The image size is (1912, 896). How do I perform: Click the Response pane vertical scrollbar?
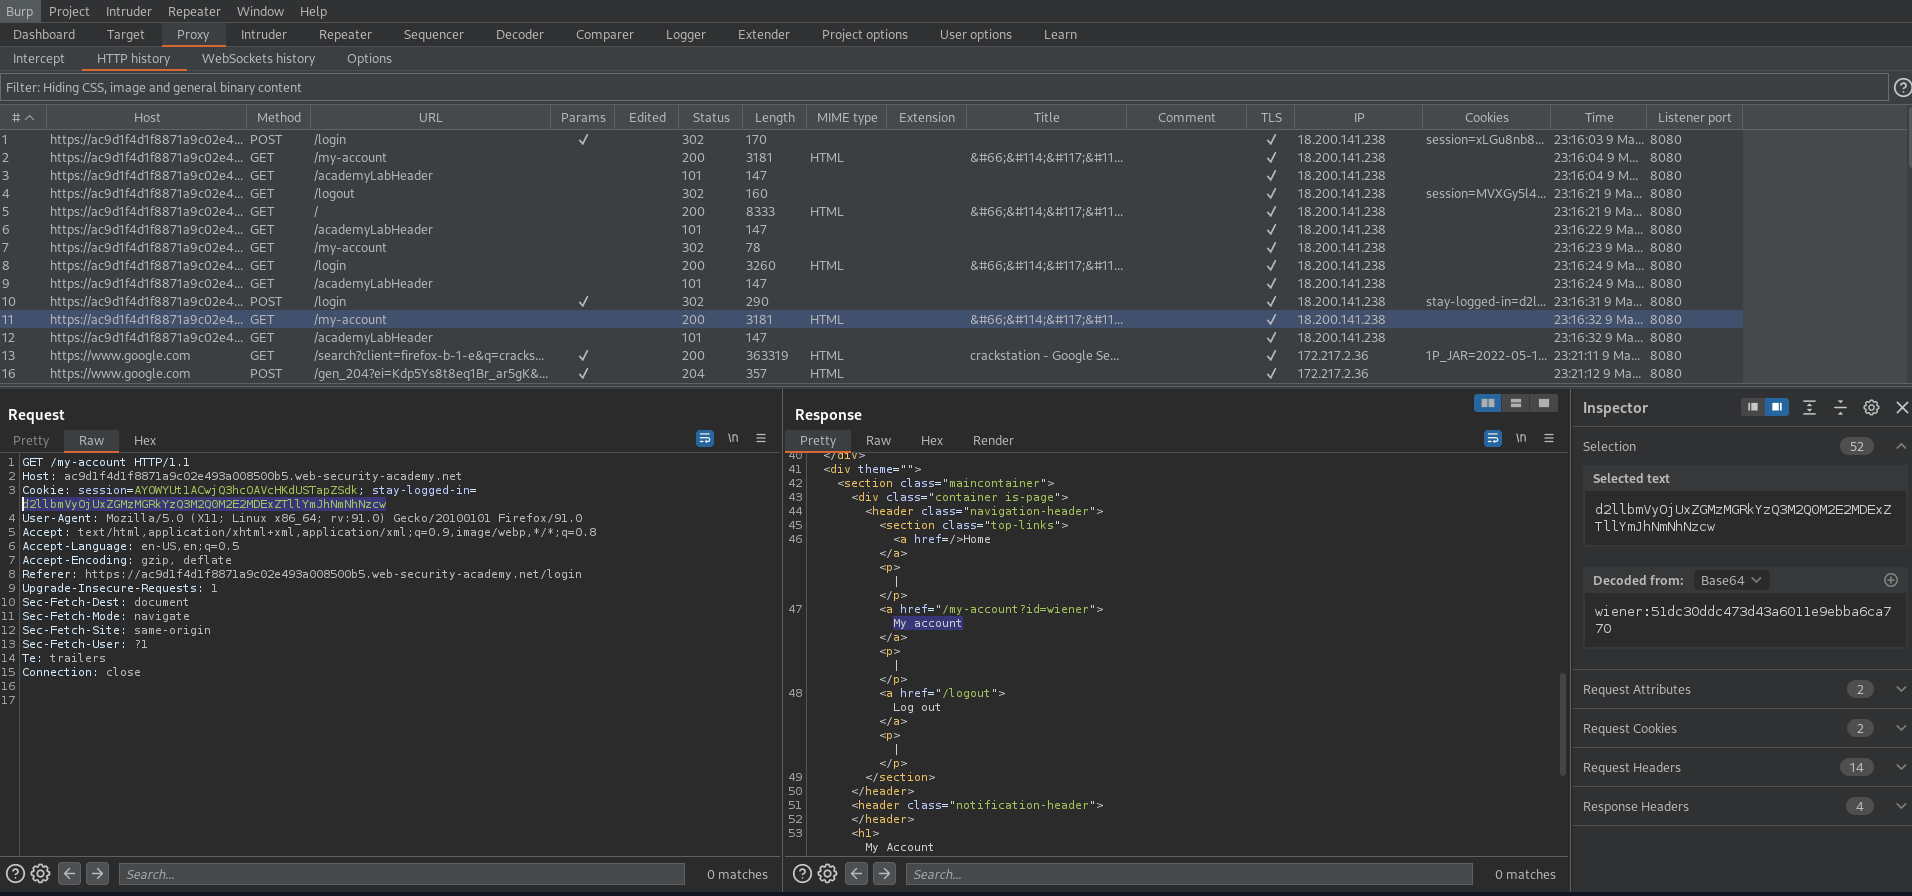tap(1562, 724)
